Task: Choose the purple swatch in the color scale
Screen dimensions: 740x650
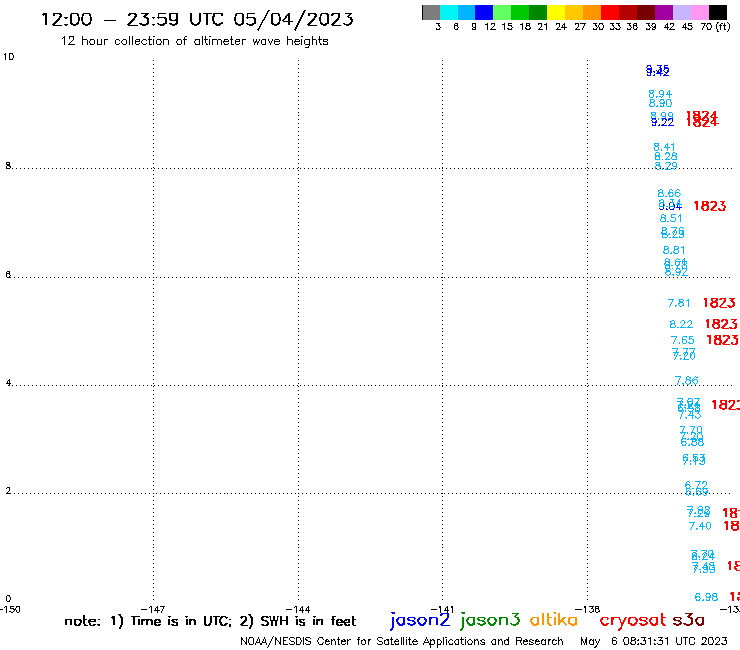Action: point(664,12)
